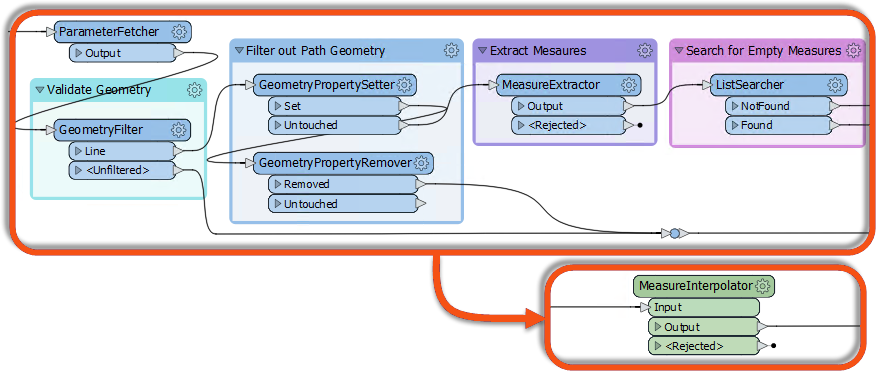Open GeometryPropertyRemover parameters gear
The height and width of the screenshot is (371, 876).
(421, 163)
